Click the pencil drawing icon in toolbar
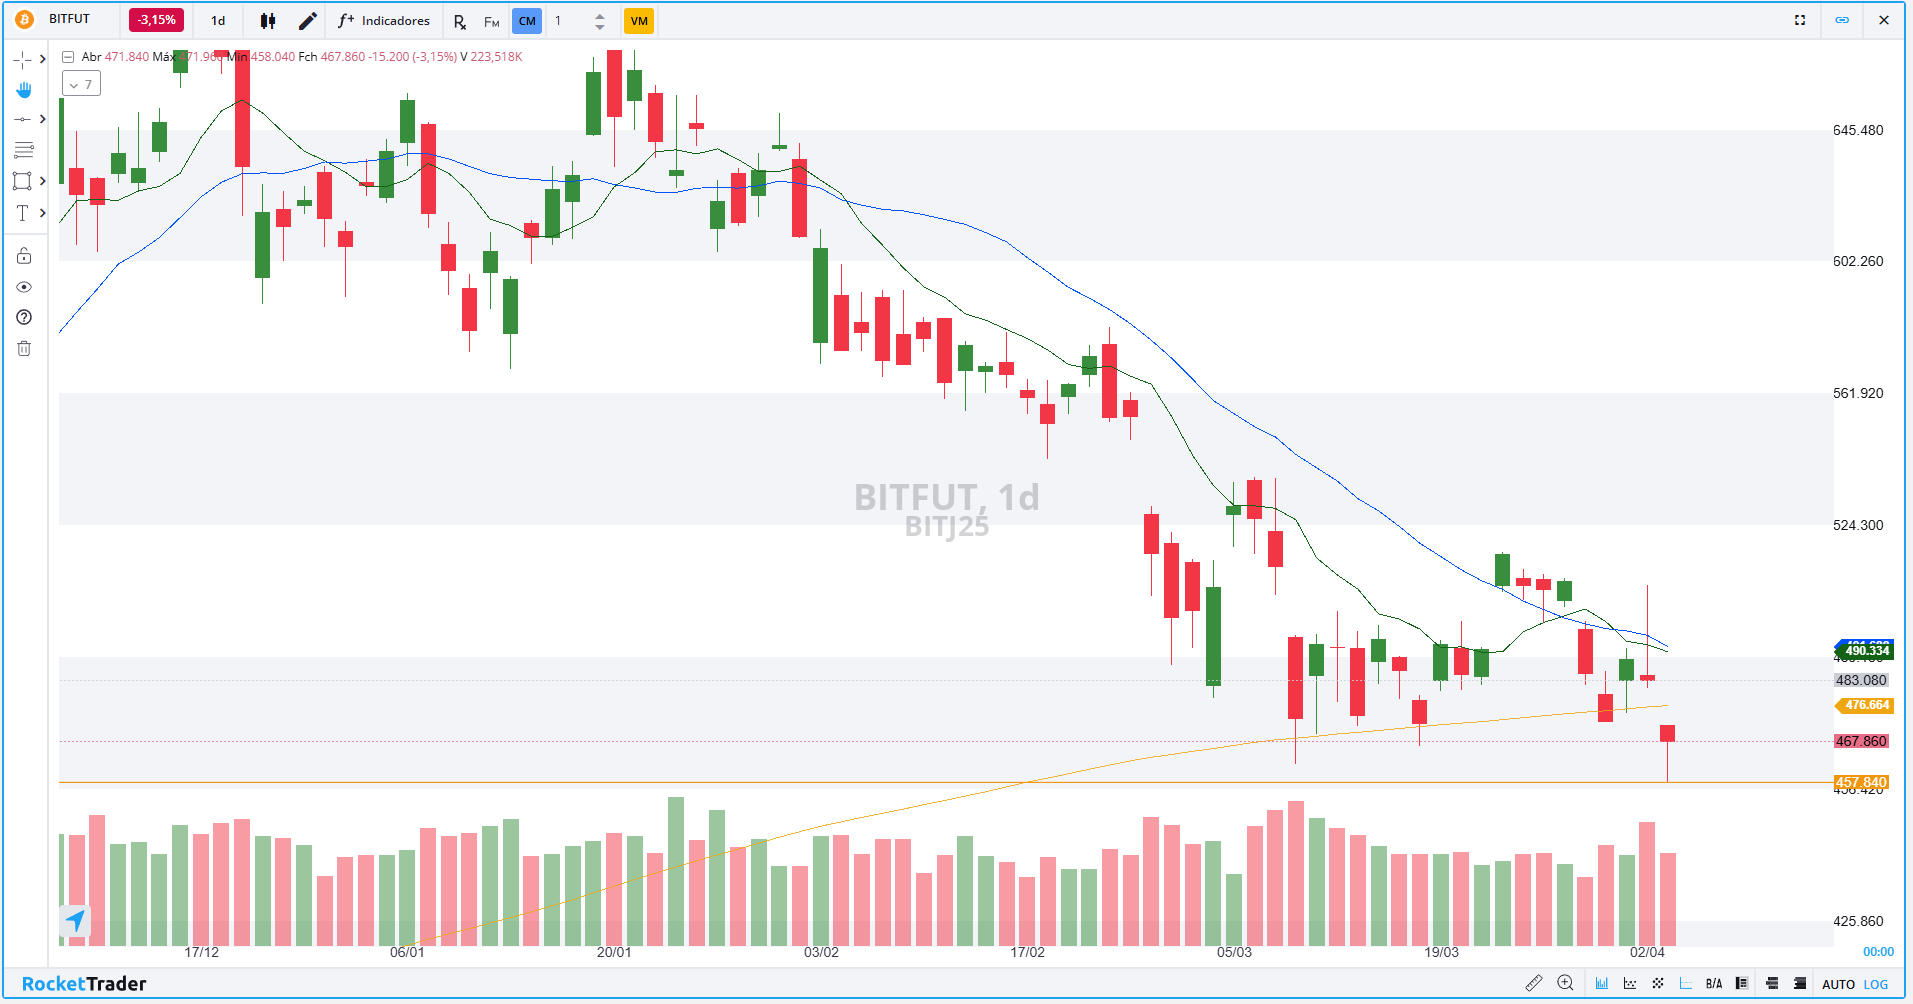The width and height of the screenshot is (1913, 1004). [x=308, y=21]
